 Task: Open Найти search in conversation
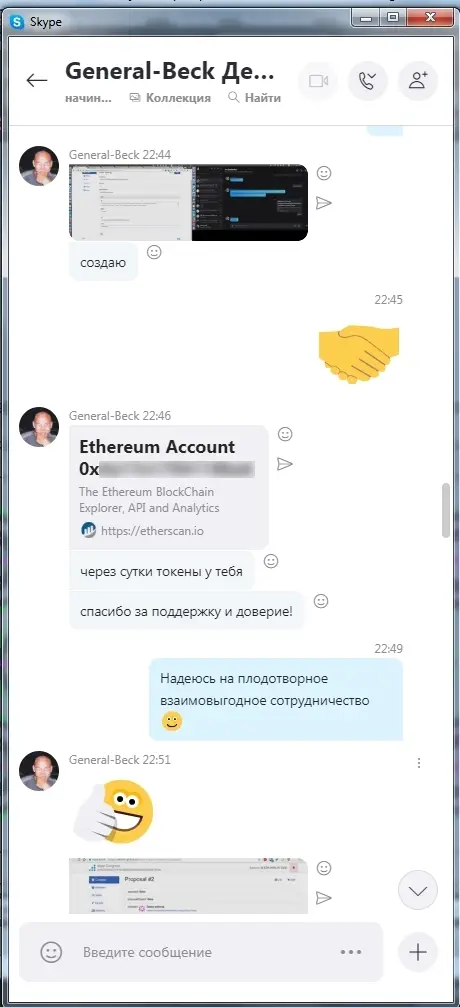point(254,98)
